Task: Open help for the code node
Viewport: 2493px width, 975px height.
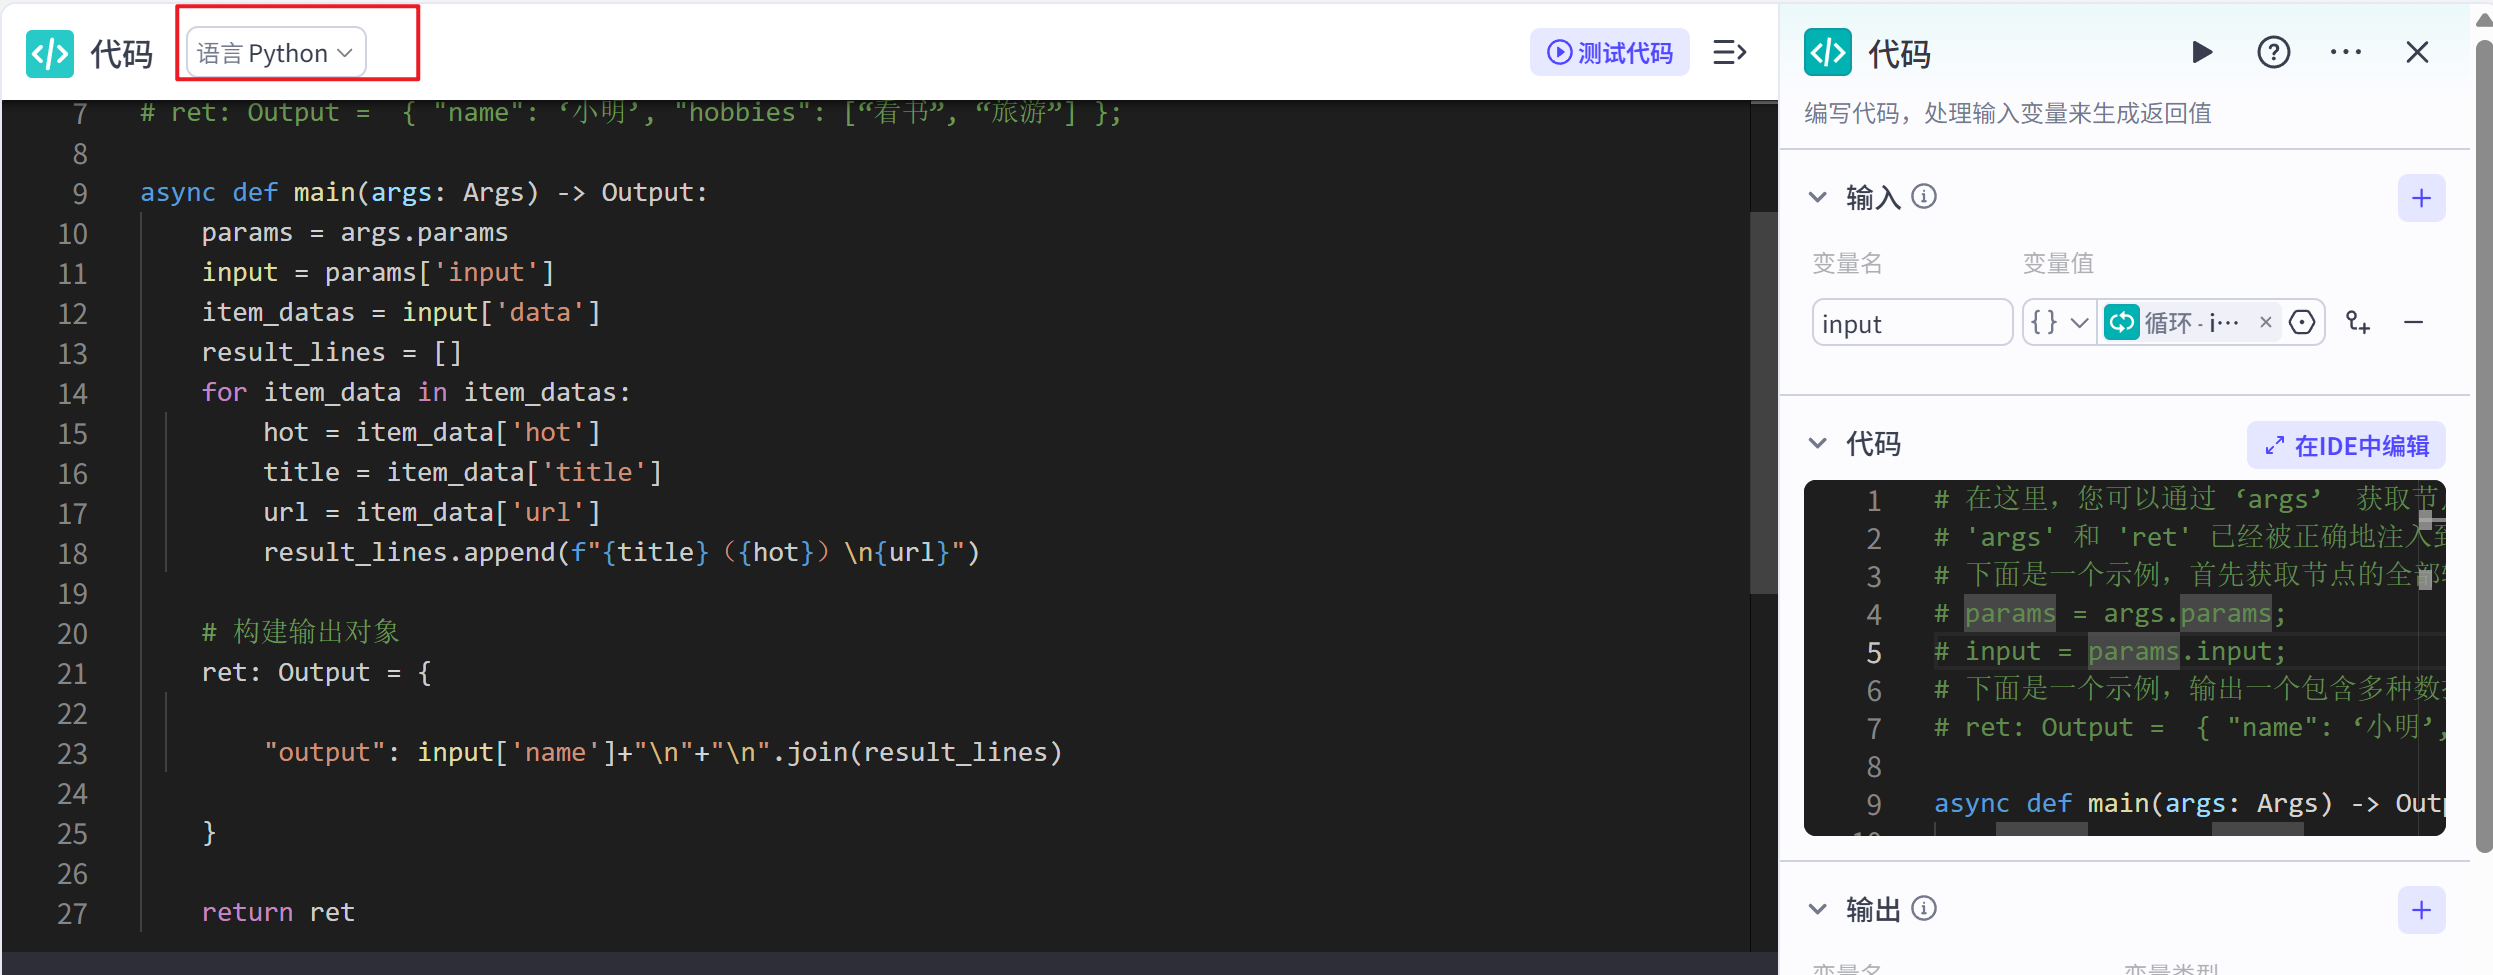Action: tap(2273, 52)
